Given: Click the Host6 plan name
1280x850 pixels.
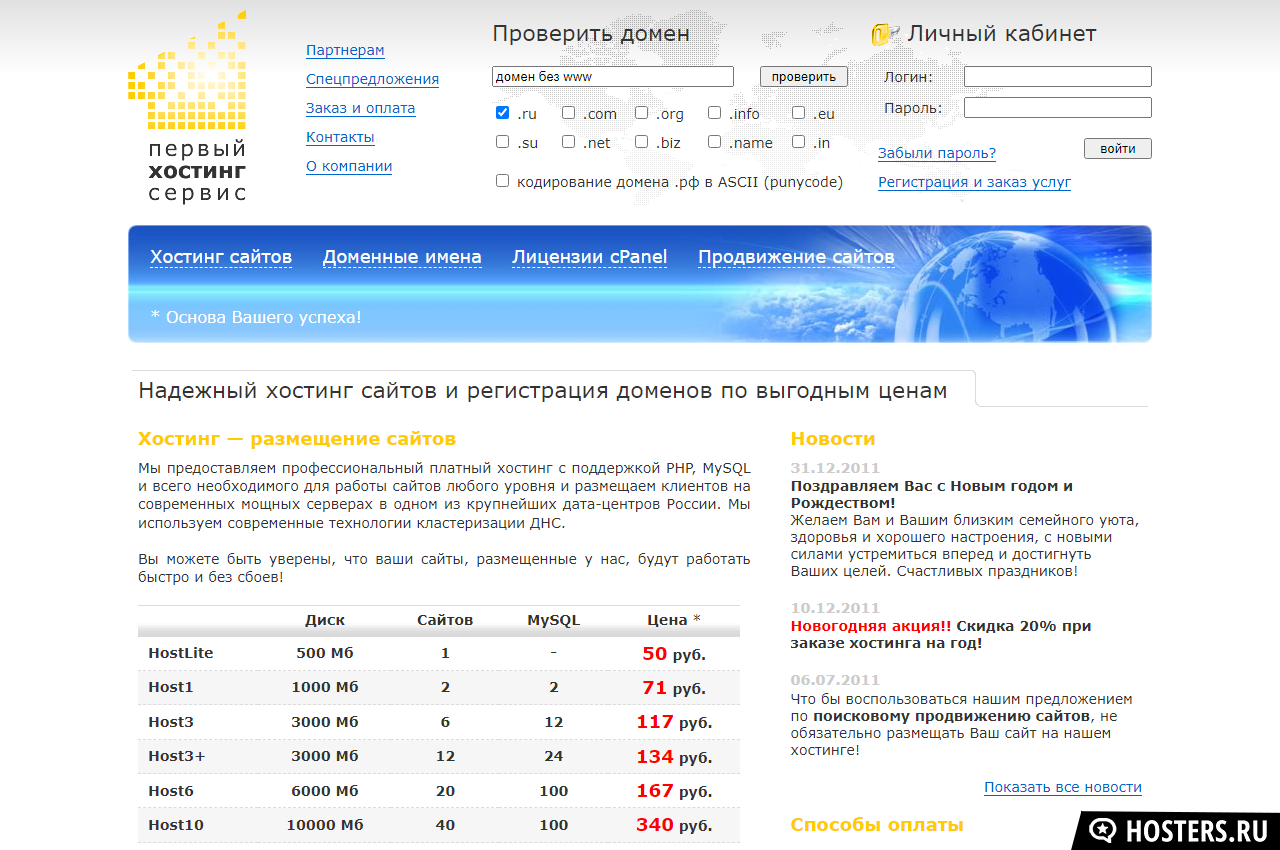Looking at the screenshot, I should (171, 791).
